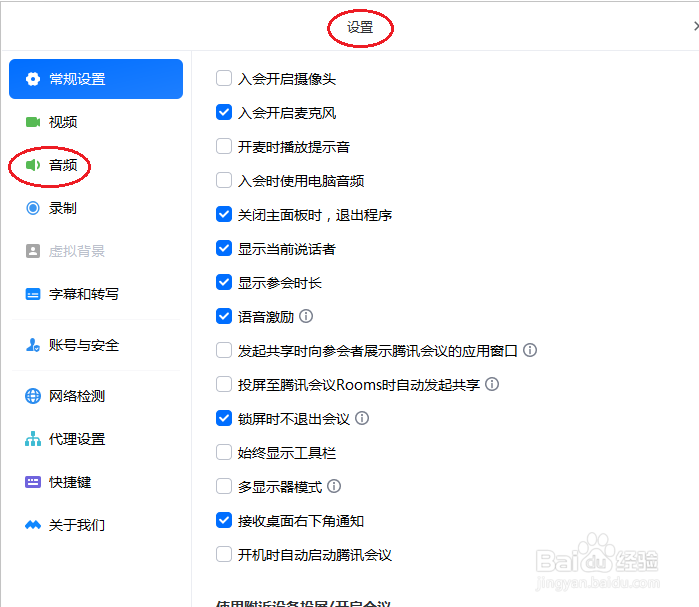Open the 录制 settings tab
The image size is (699, 607).
pos(96,208)
